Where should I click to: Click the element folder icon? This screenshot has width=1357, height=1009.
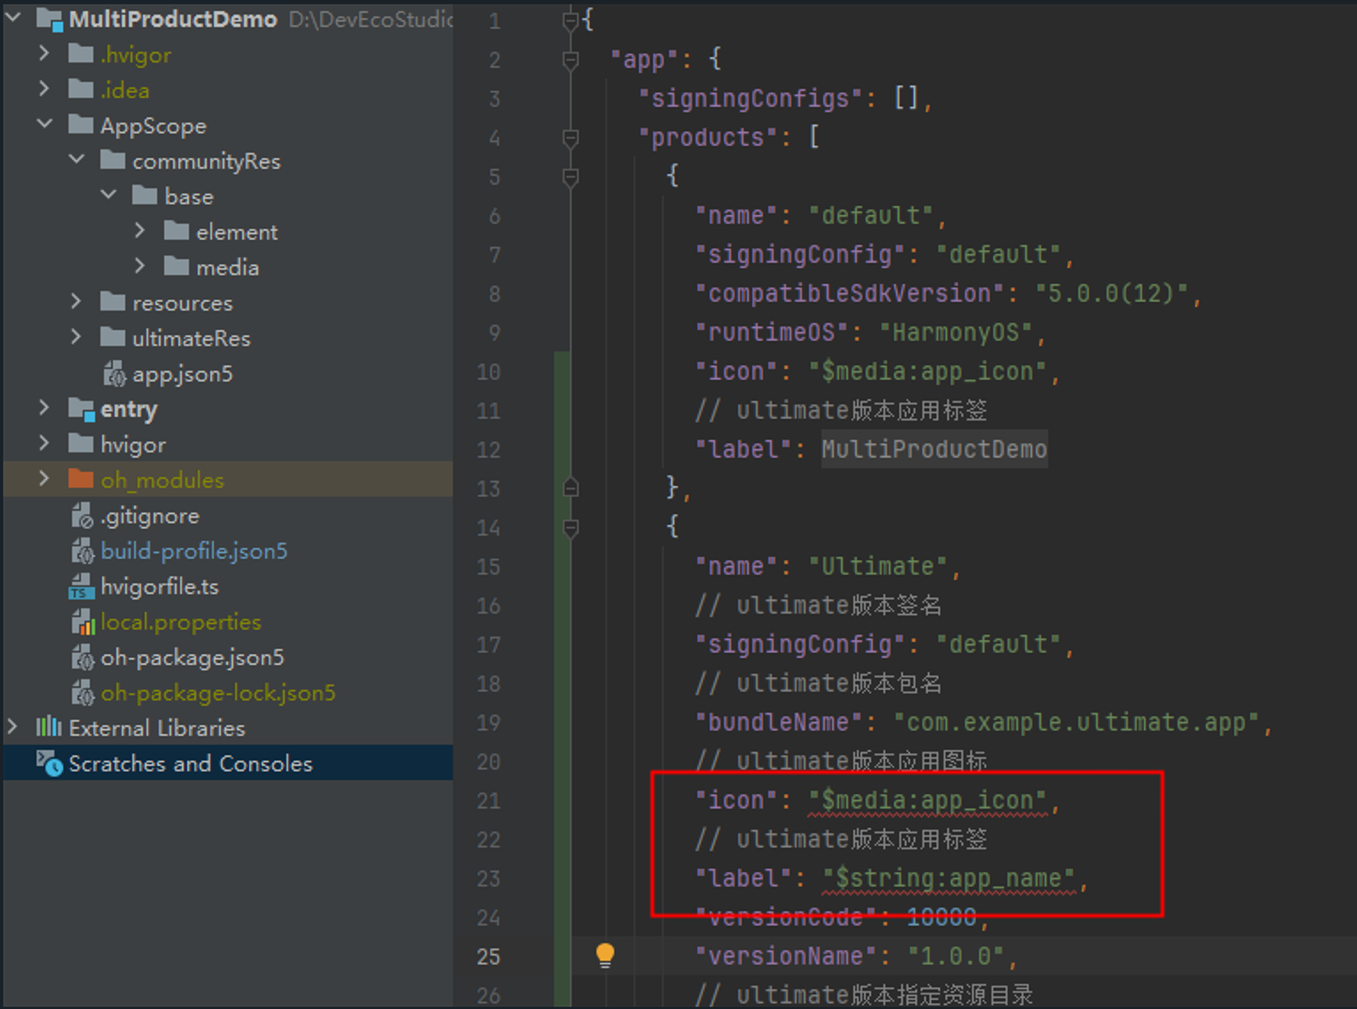(177, 231)
